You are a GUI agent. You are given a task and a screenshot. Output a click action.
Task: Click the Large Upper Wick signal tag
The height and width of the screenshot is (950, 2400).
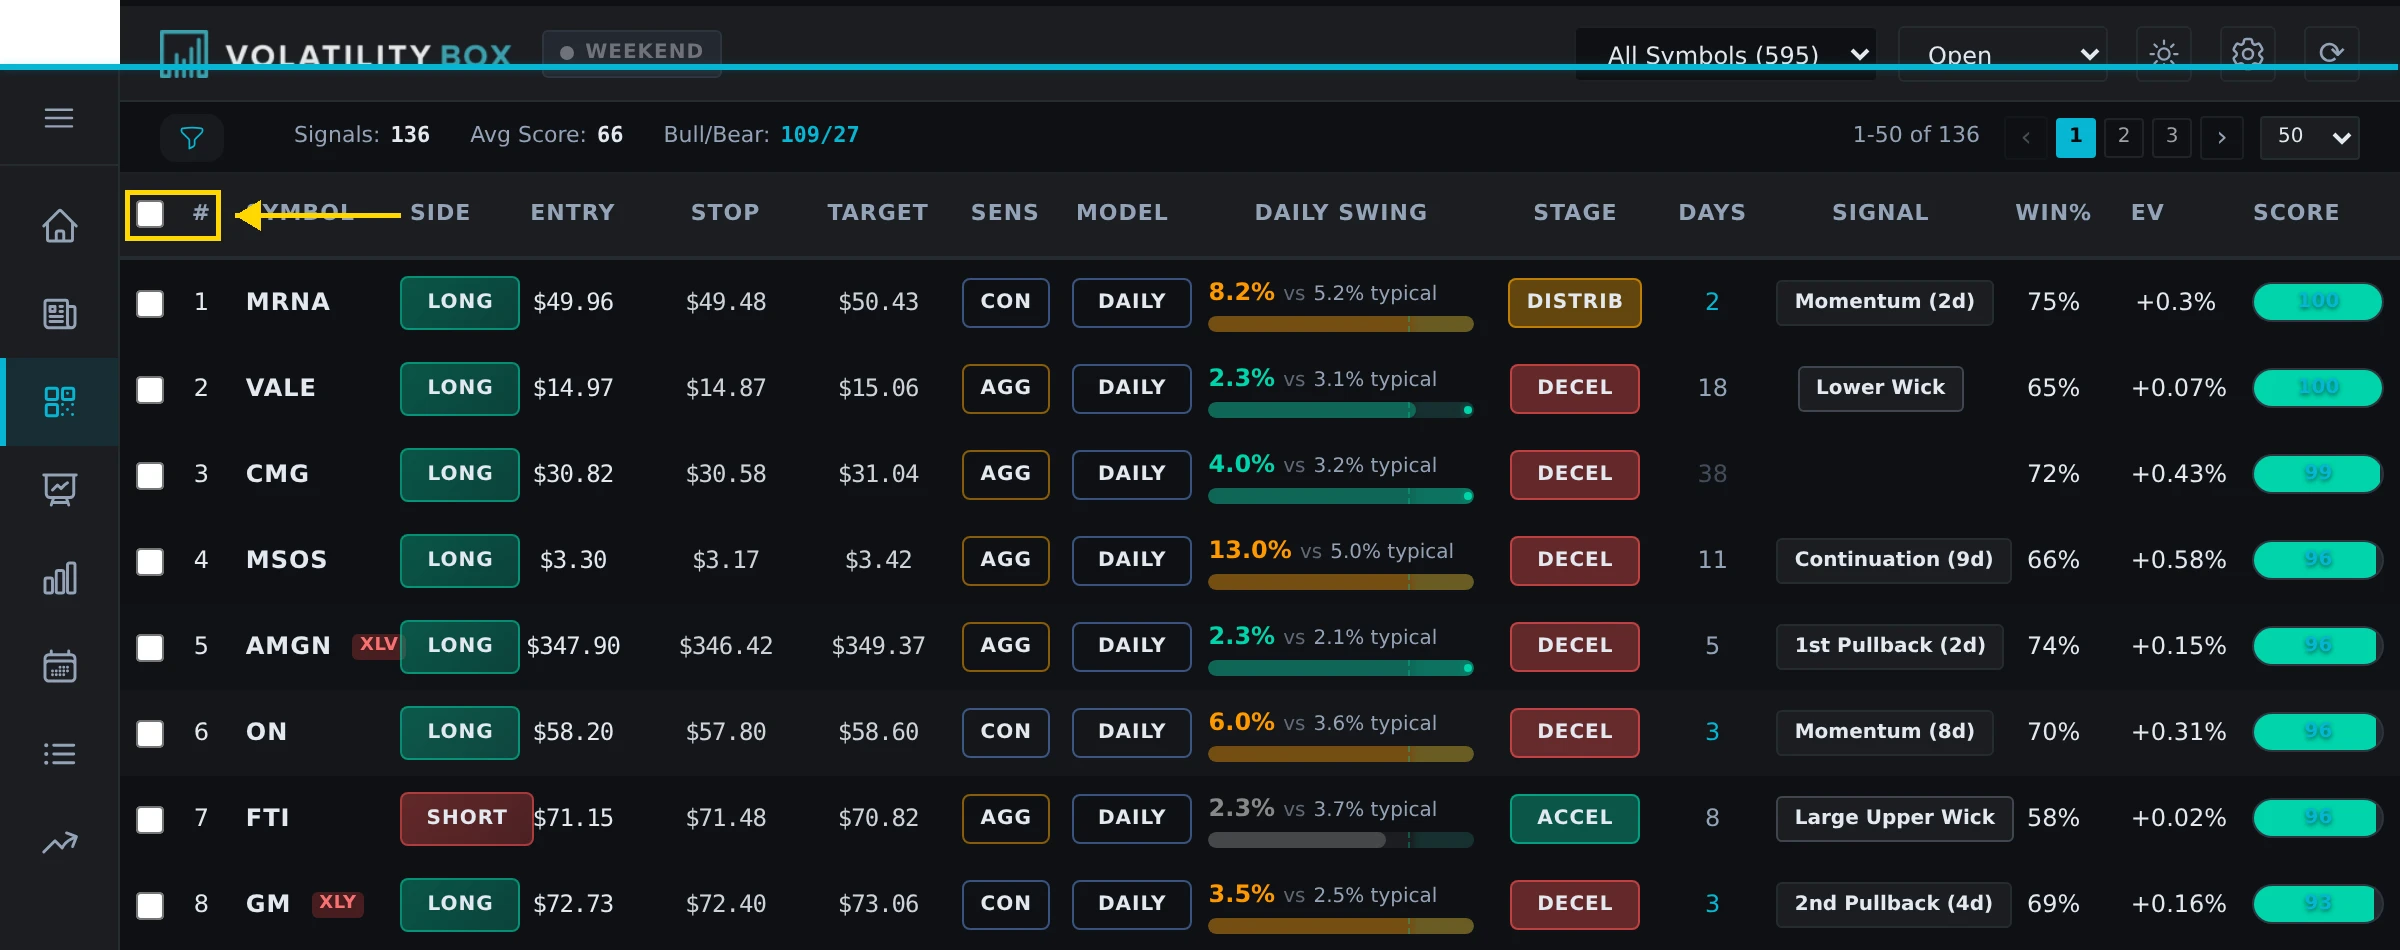[1894, 818]
